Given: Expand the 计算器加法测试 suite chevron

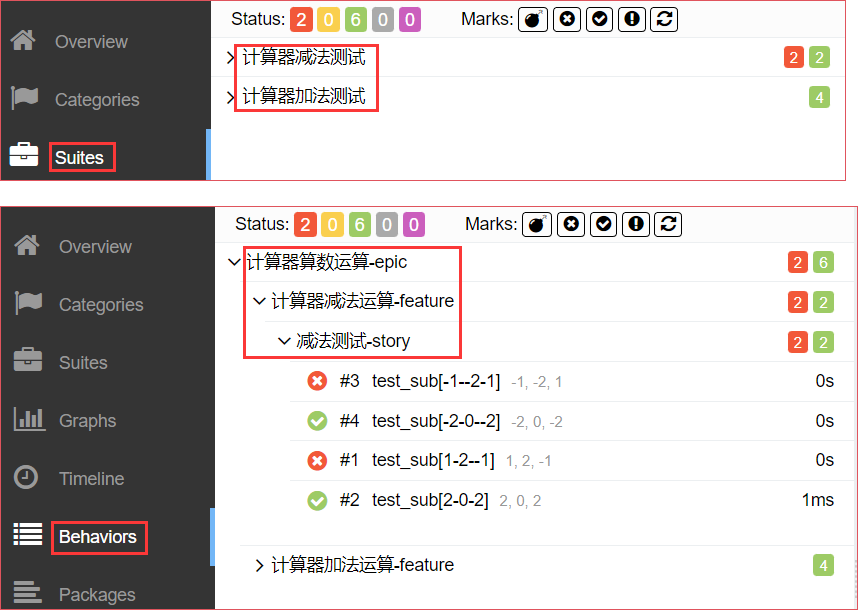Looking at the screenshot, I should click(x=231, y=97).
